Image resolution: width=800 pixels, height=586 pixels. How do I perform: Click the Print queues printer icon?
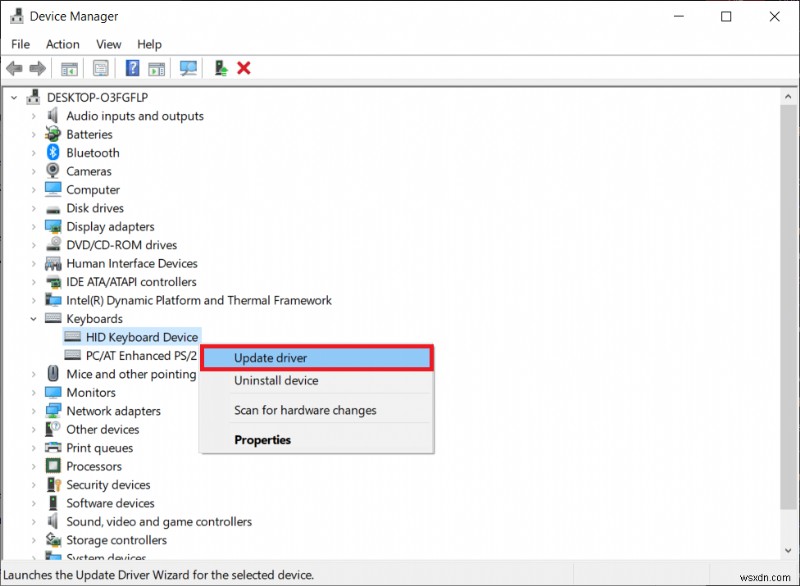click(x=53, y=448)
